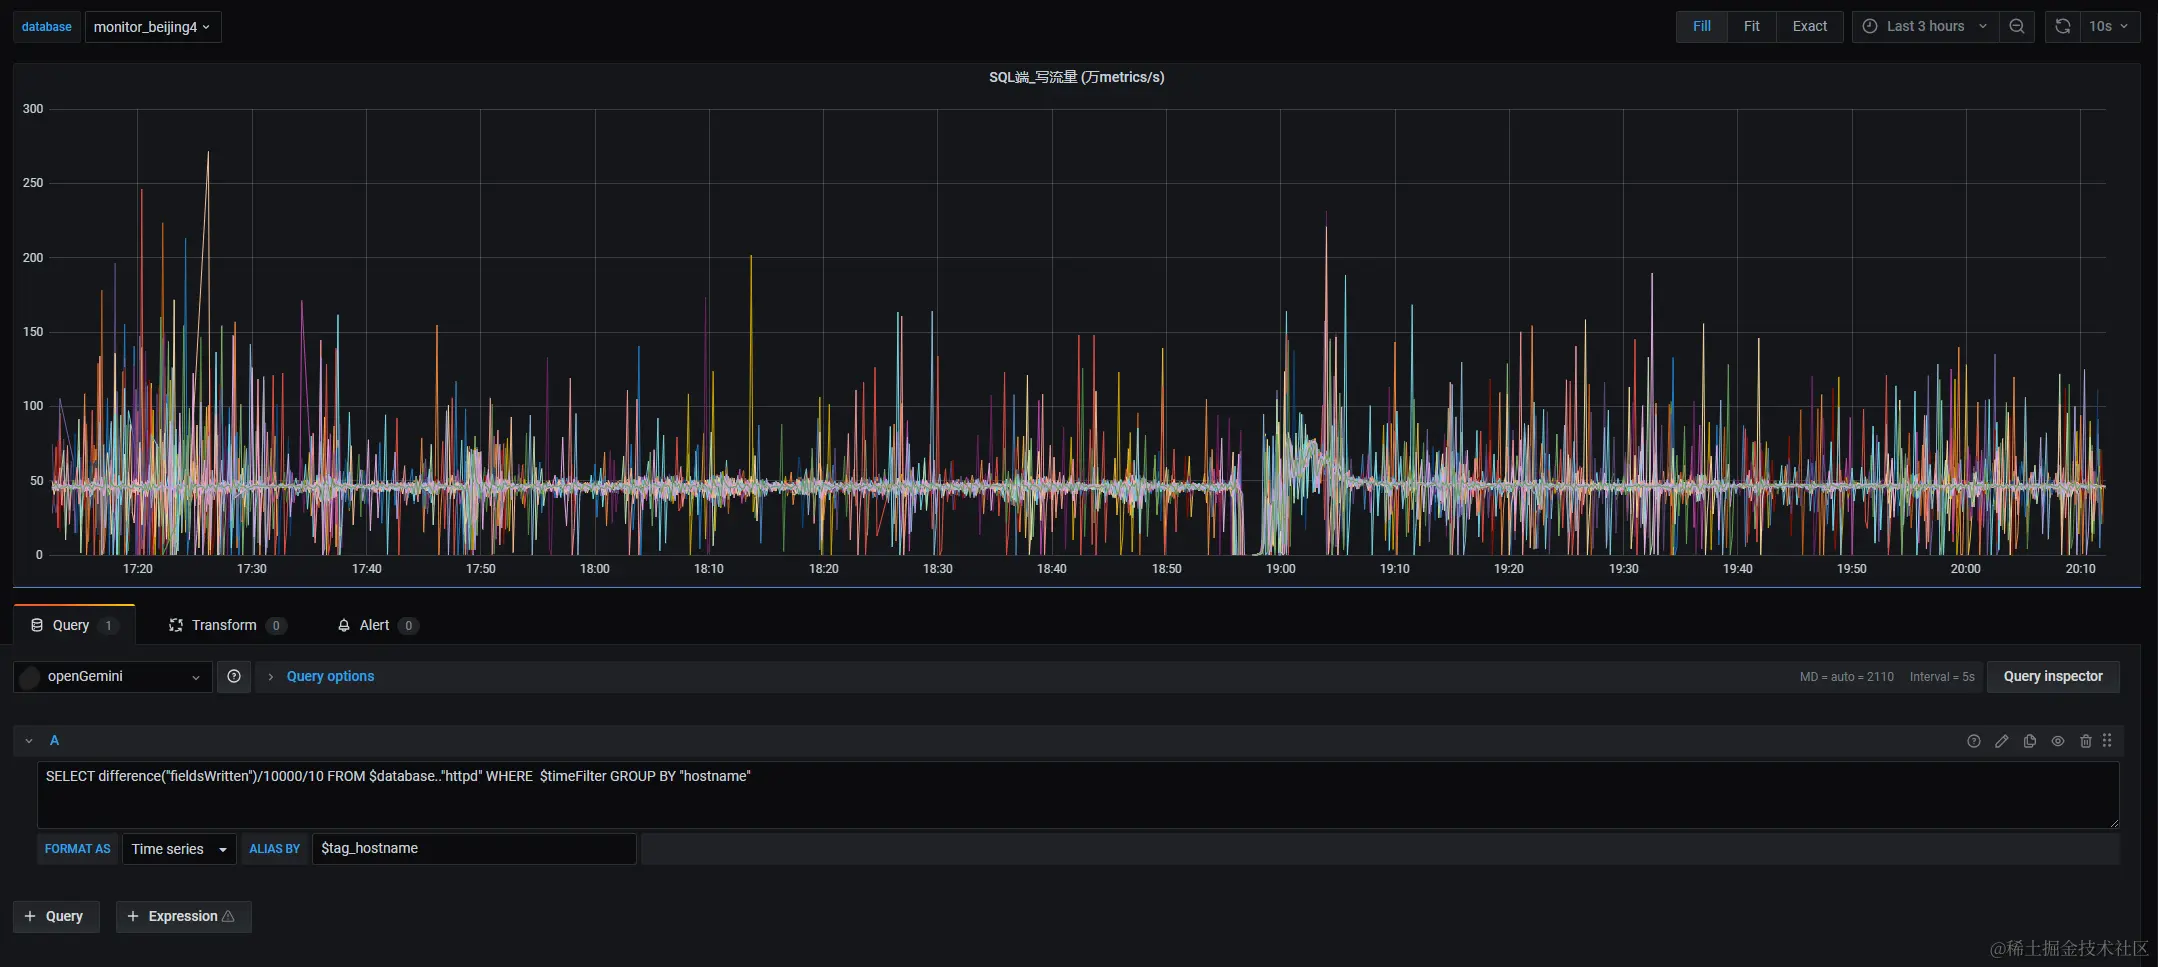The width and height of the screenshot is (2158, 967).
Task: Duplicate query A with the copy icon
Action: (2030, 741)
